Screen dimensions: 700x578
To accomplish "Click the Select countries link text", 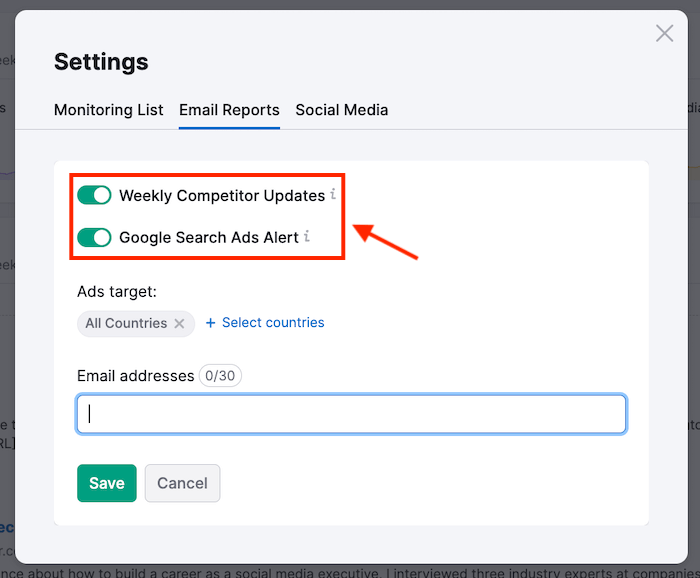I will tap(273, 323).
